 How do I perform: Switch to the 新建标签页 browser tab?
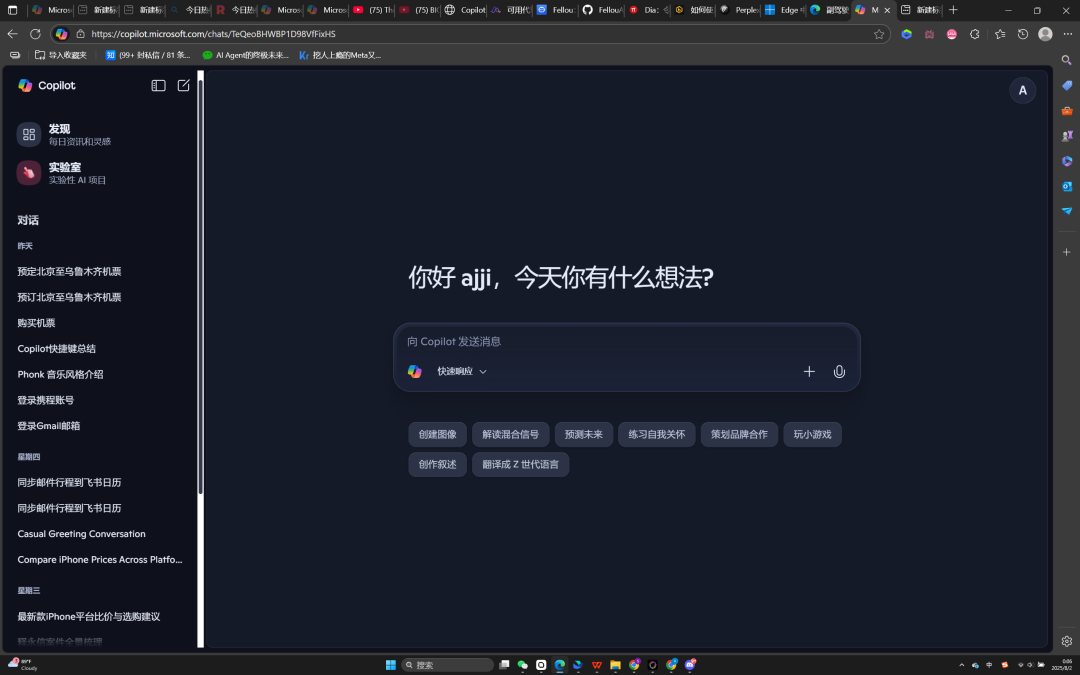click(920, 11)
